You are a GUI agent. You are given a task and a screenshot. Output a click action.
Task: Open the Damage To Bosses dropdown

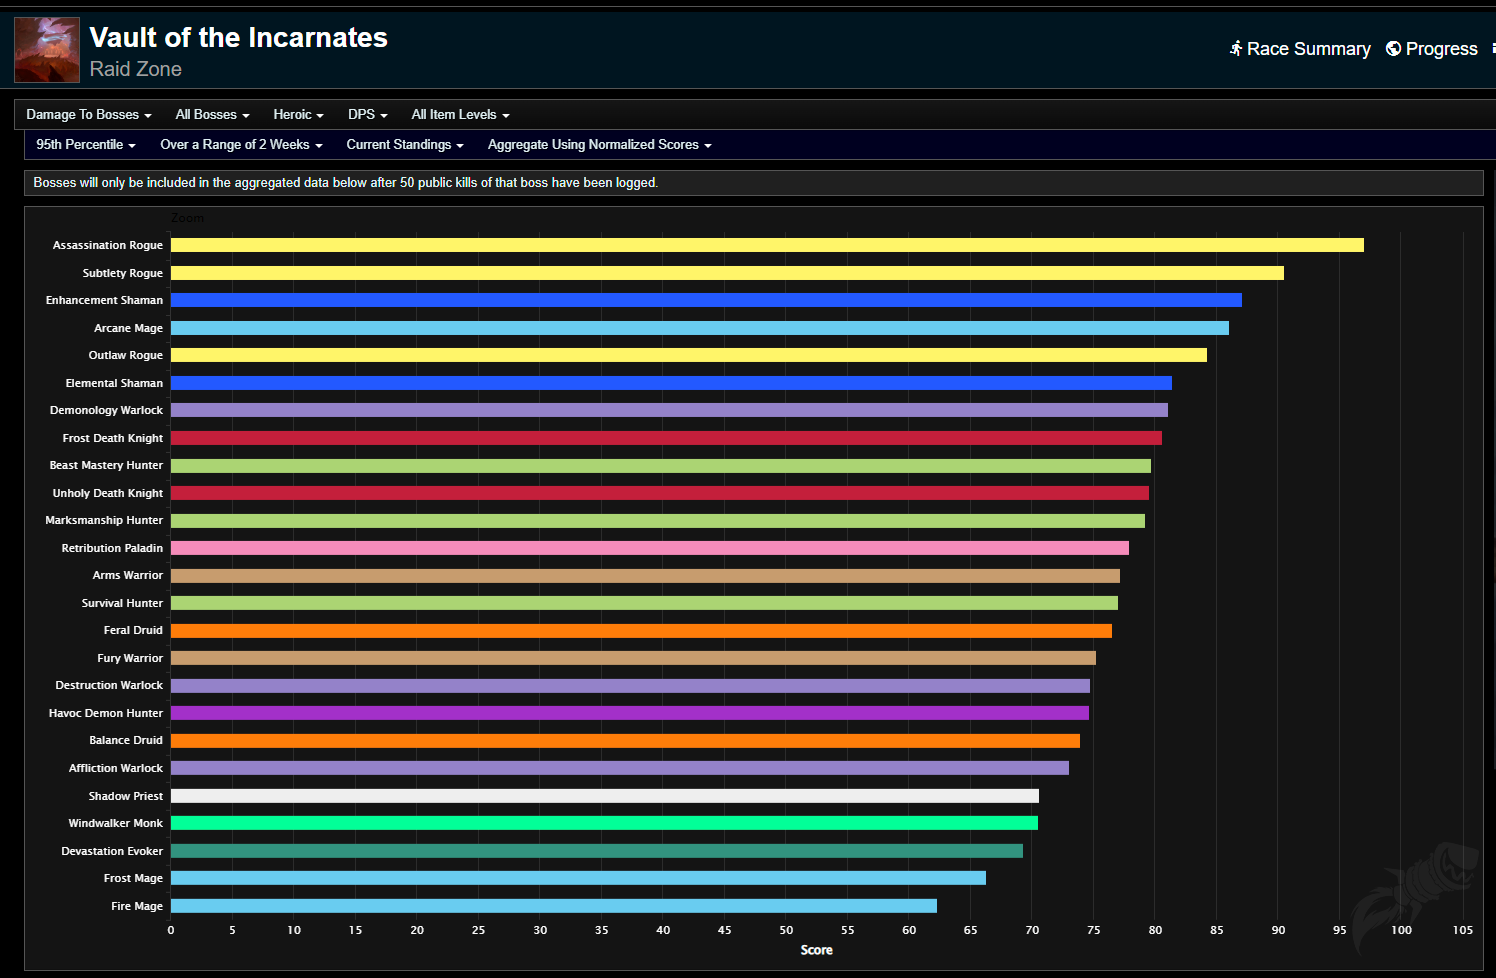[x=88, y=114]
